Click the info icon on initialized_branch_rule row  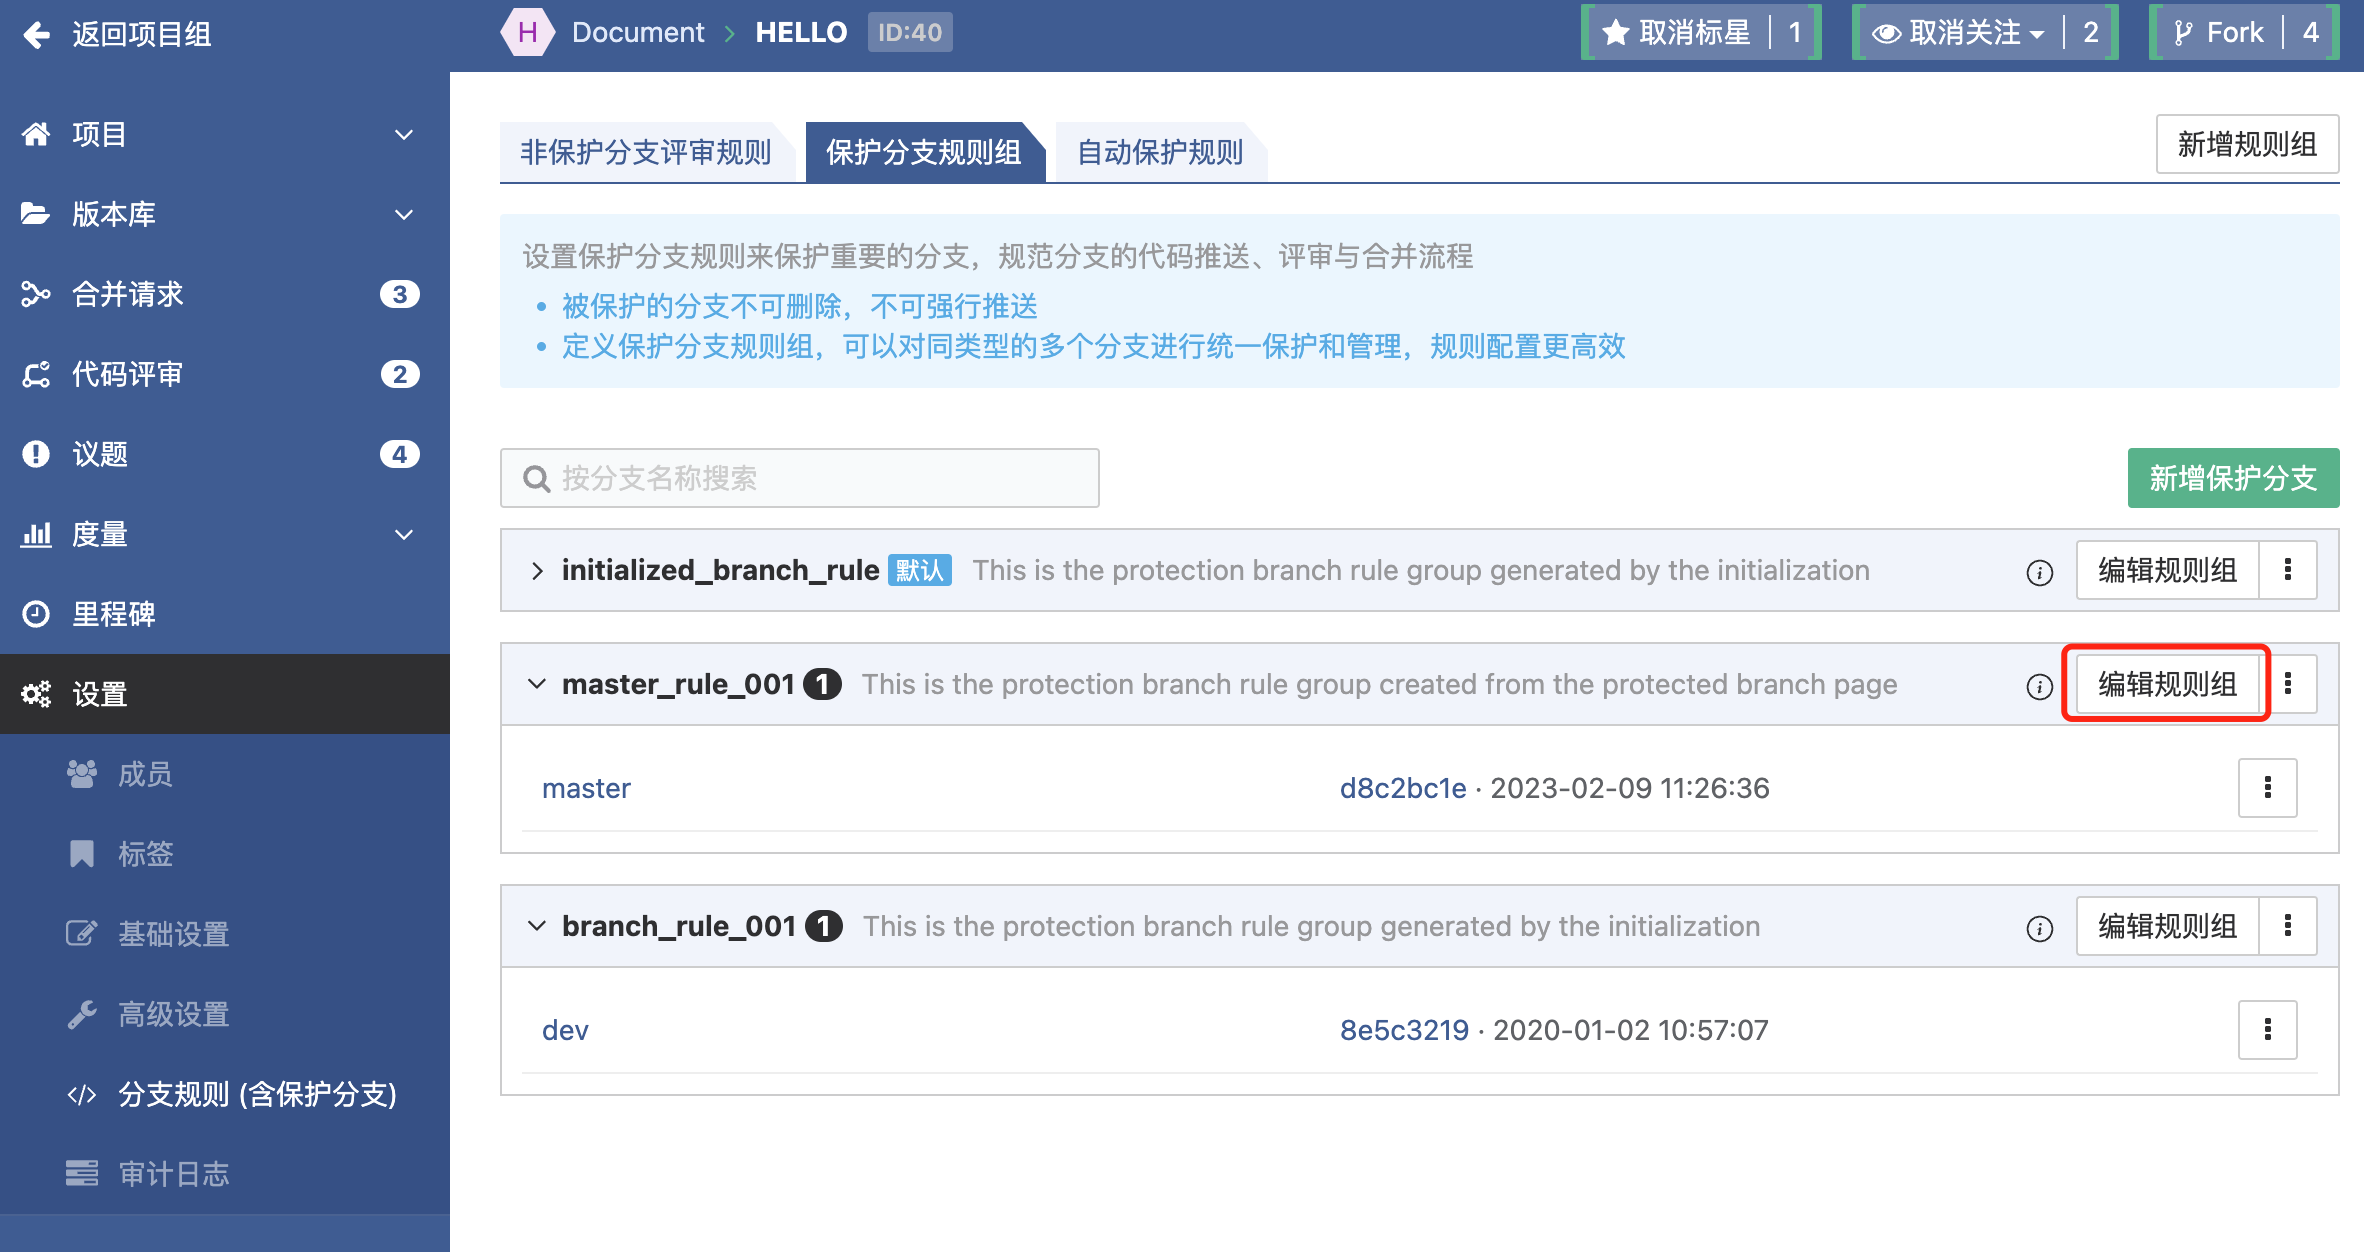pos(2039,572)
